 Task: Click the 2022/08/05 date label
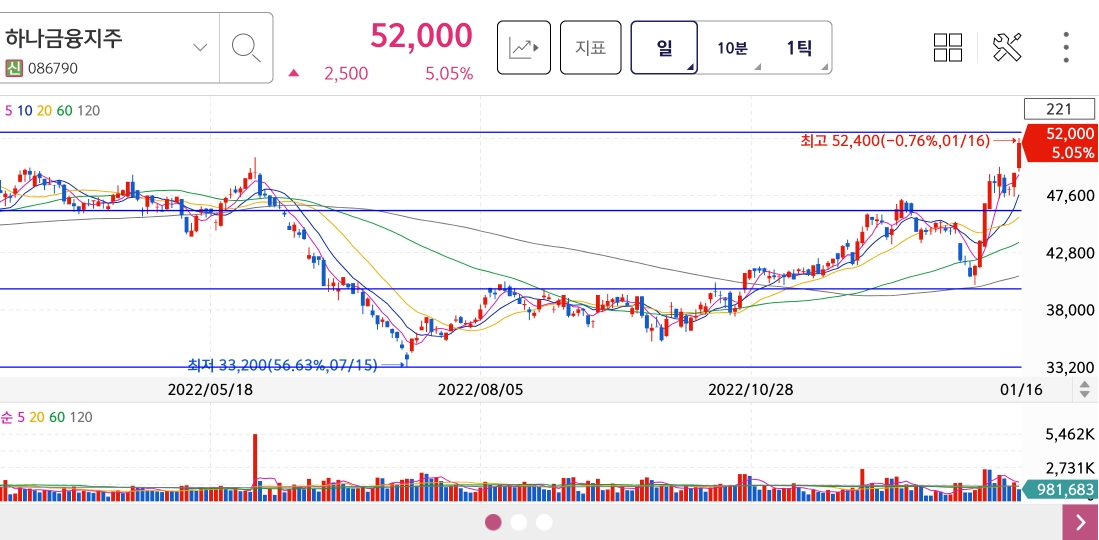480,389
